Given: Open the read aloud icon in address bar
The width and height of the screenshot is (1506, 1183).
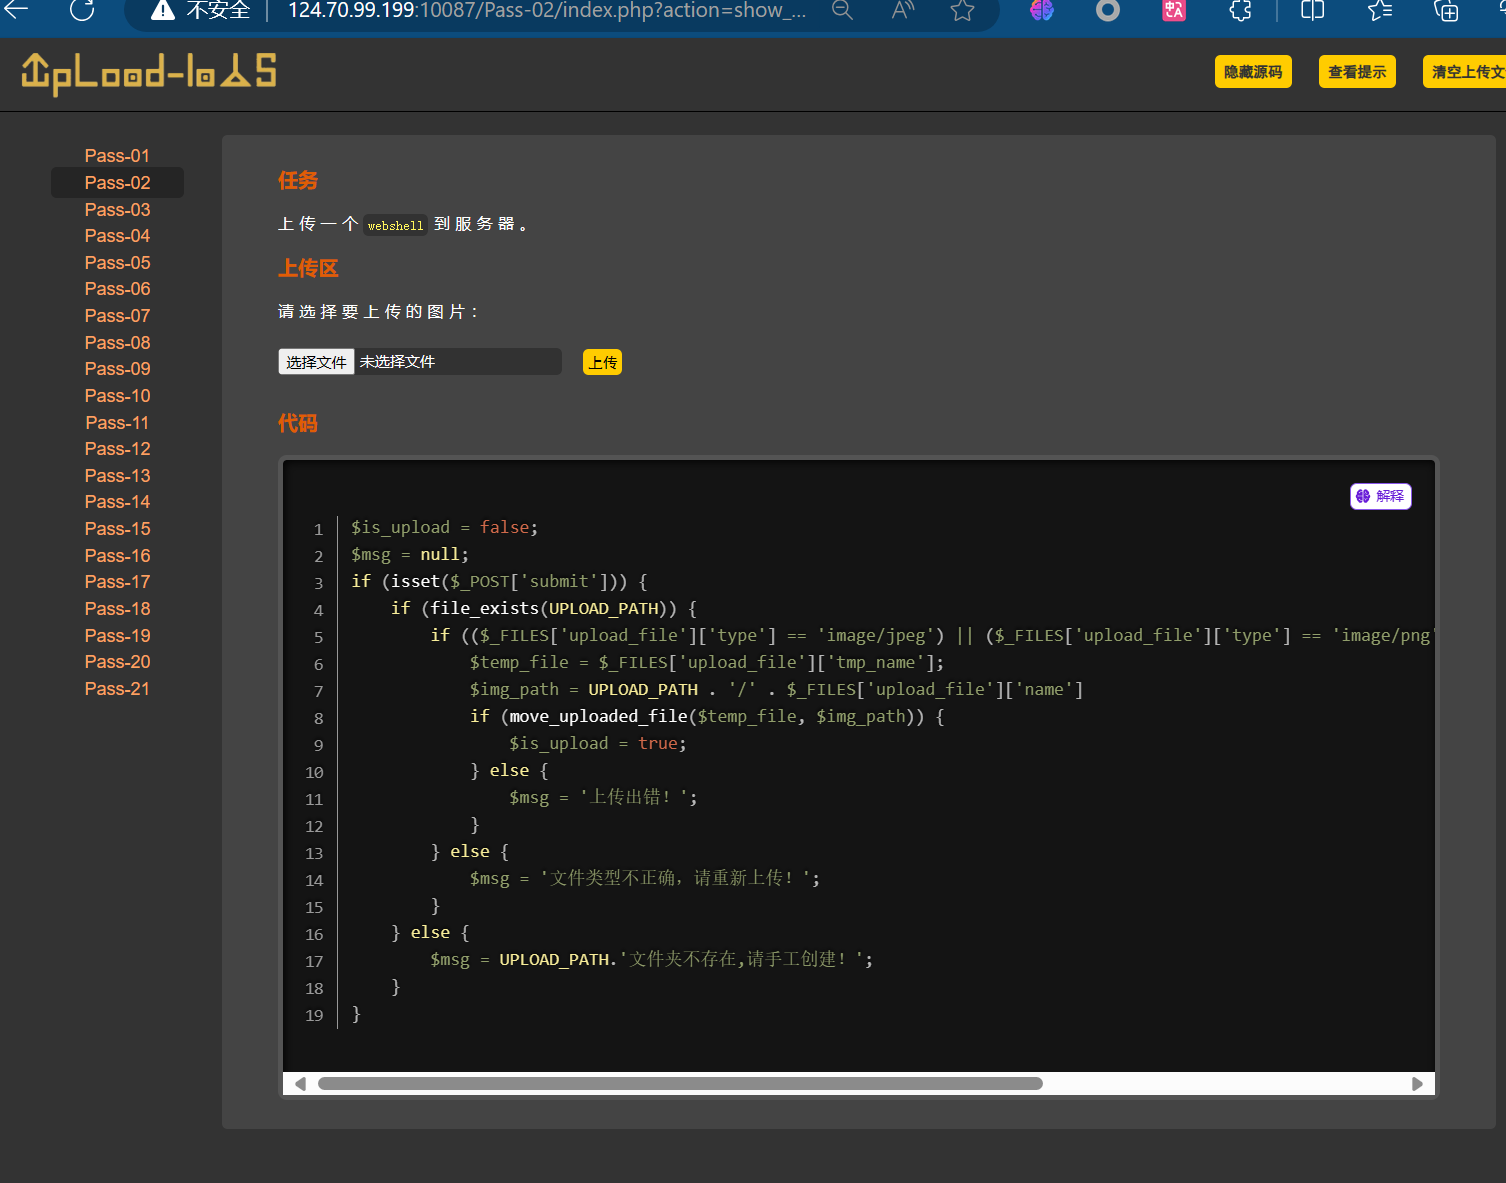Looking at the screenshot, I should coord(902,10).
